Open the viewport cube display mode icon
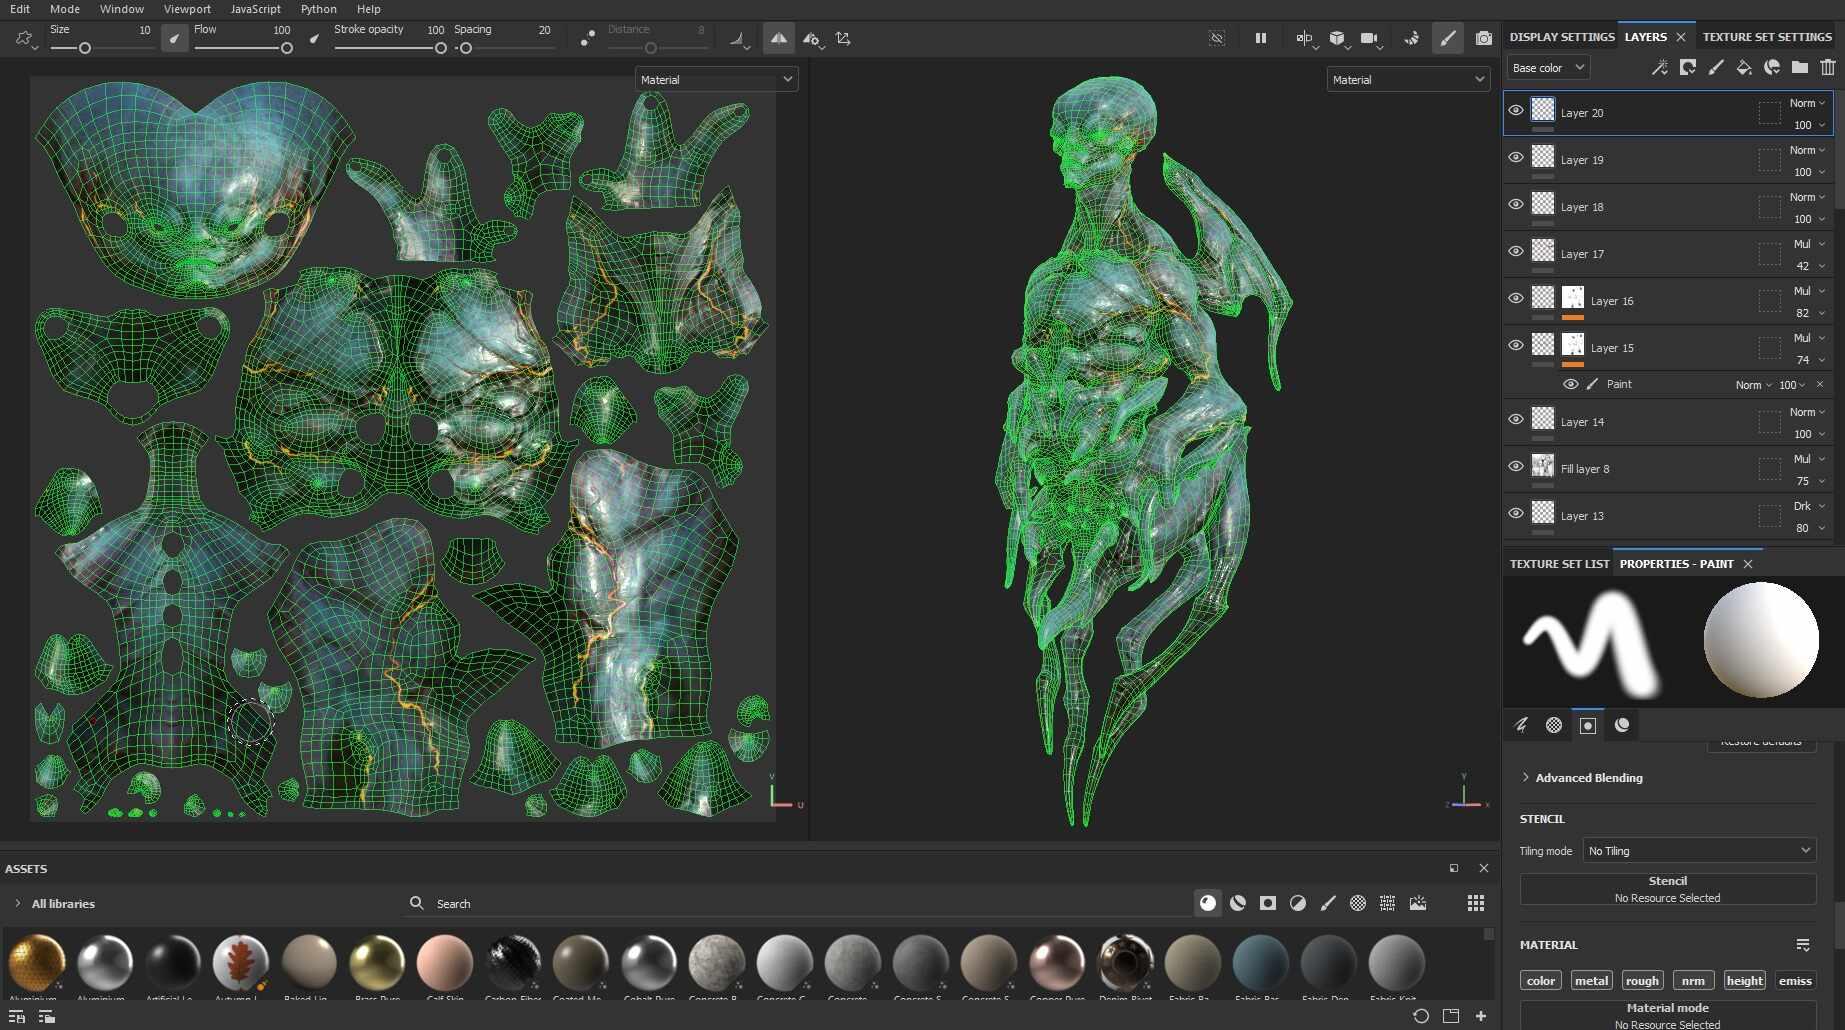Screen dimensions: 1845x1030 [x=1338, y=38]
